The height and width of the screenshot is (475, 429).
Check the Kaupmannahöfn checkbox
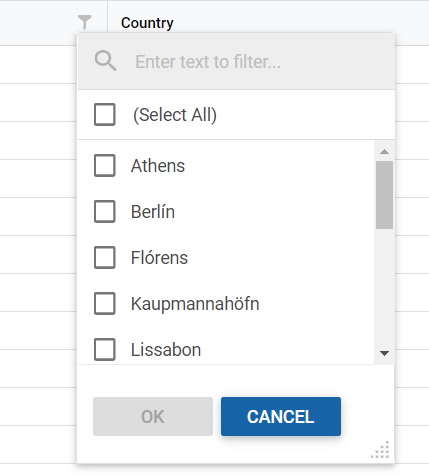(x=105, y=303)
